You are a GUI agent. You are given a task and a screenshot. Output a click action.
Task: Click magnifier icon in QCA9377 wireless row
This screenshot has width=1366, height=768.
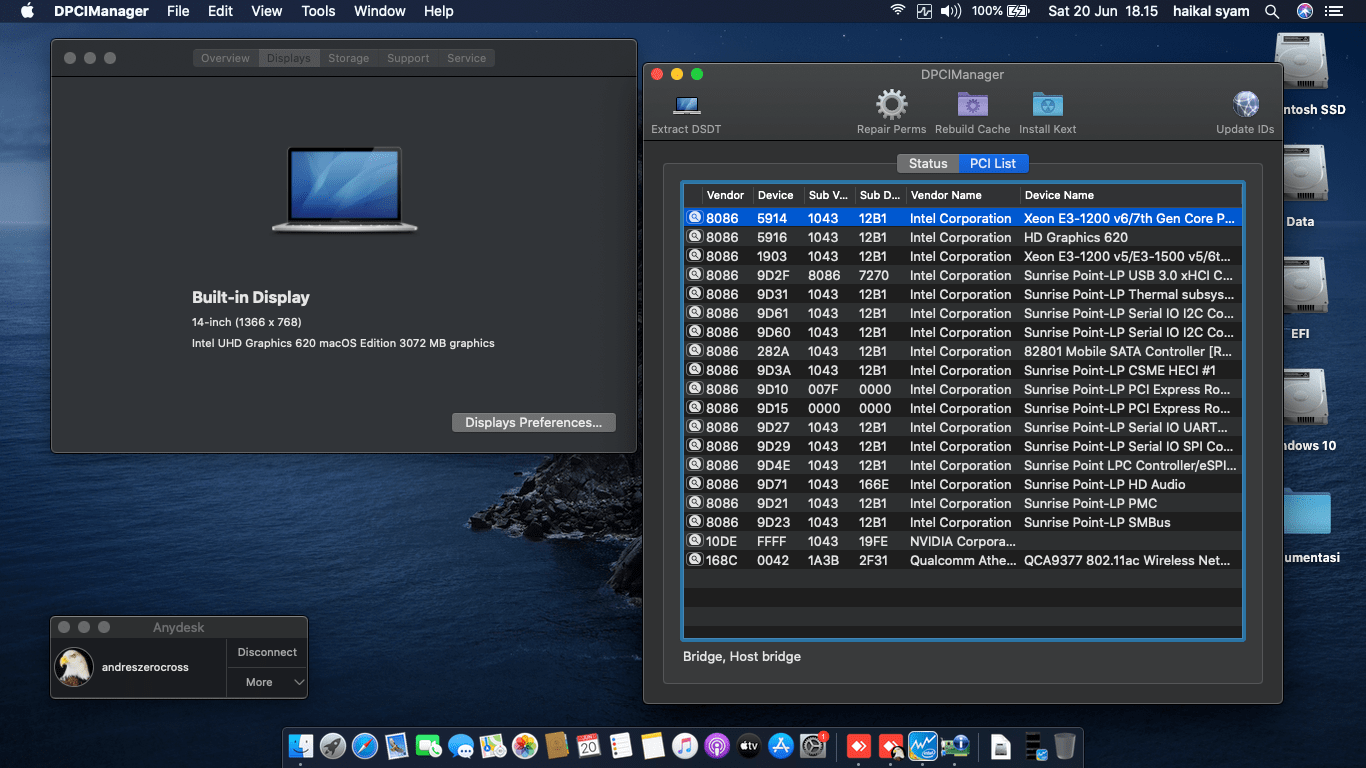pos(695,560)
